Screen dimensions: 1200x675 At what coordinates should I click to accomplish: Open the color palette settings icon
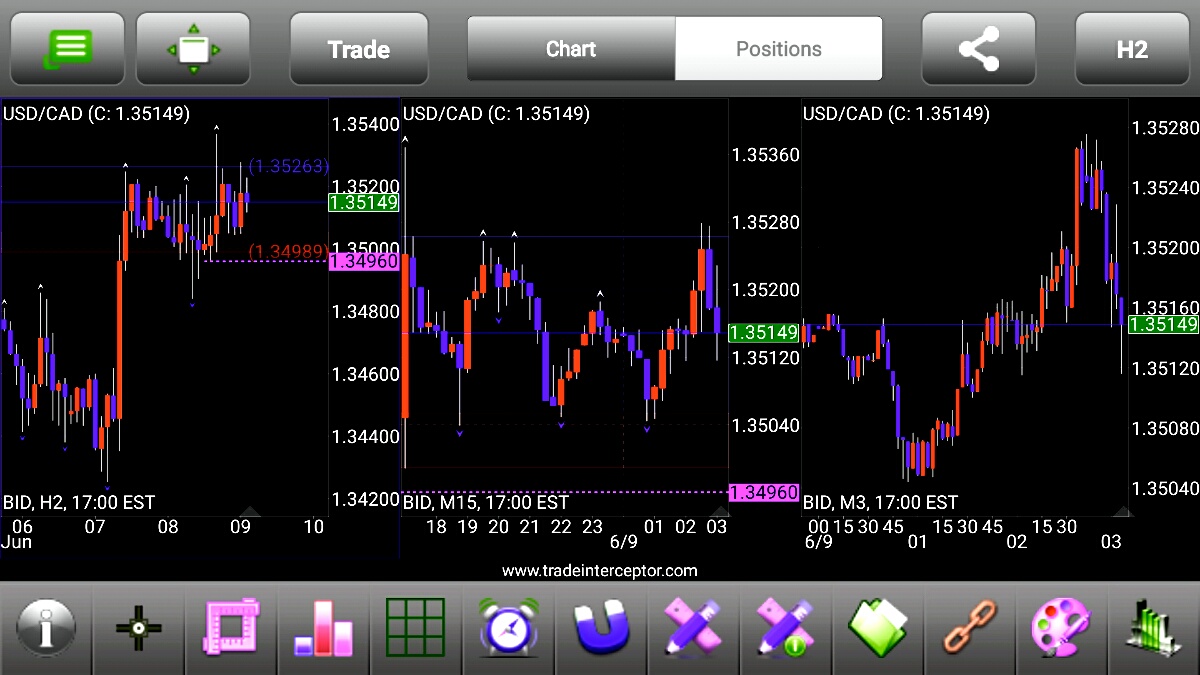pyautogui.click(x=1062, y=628)
